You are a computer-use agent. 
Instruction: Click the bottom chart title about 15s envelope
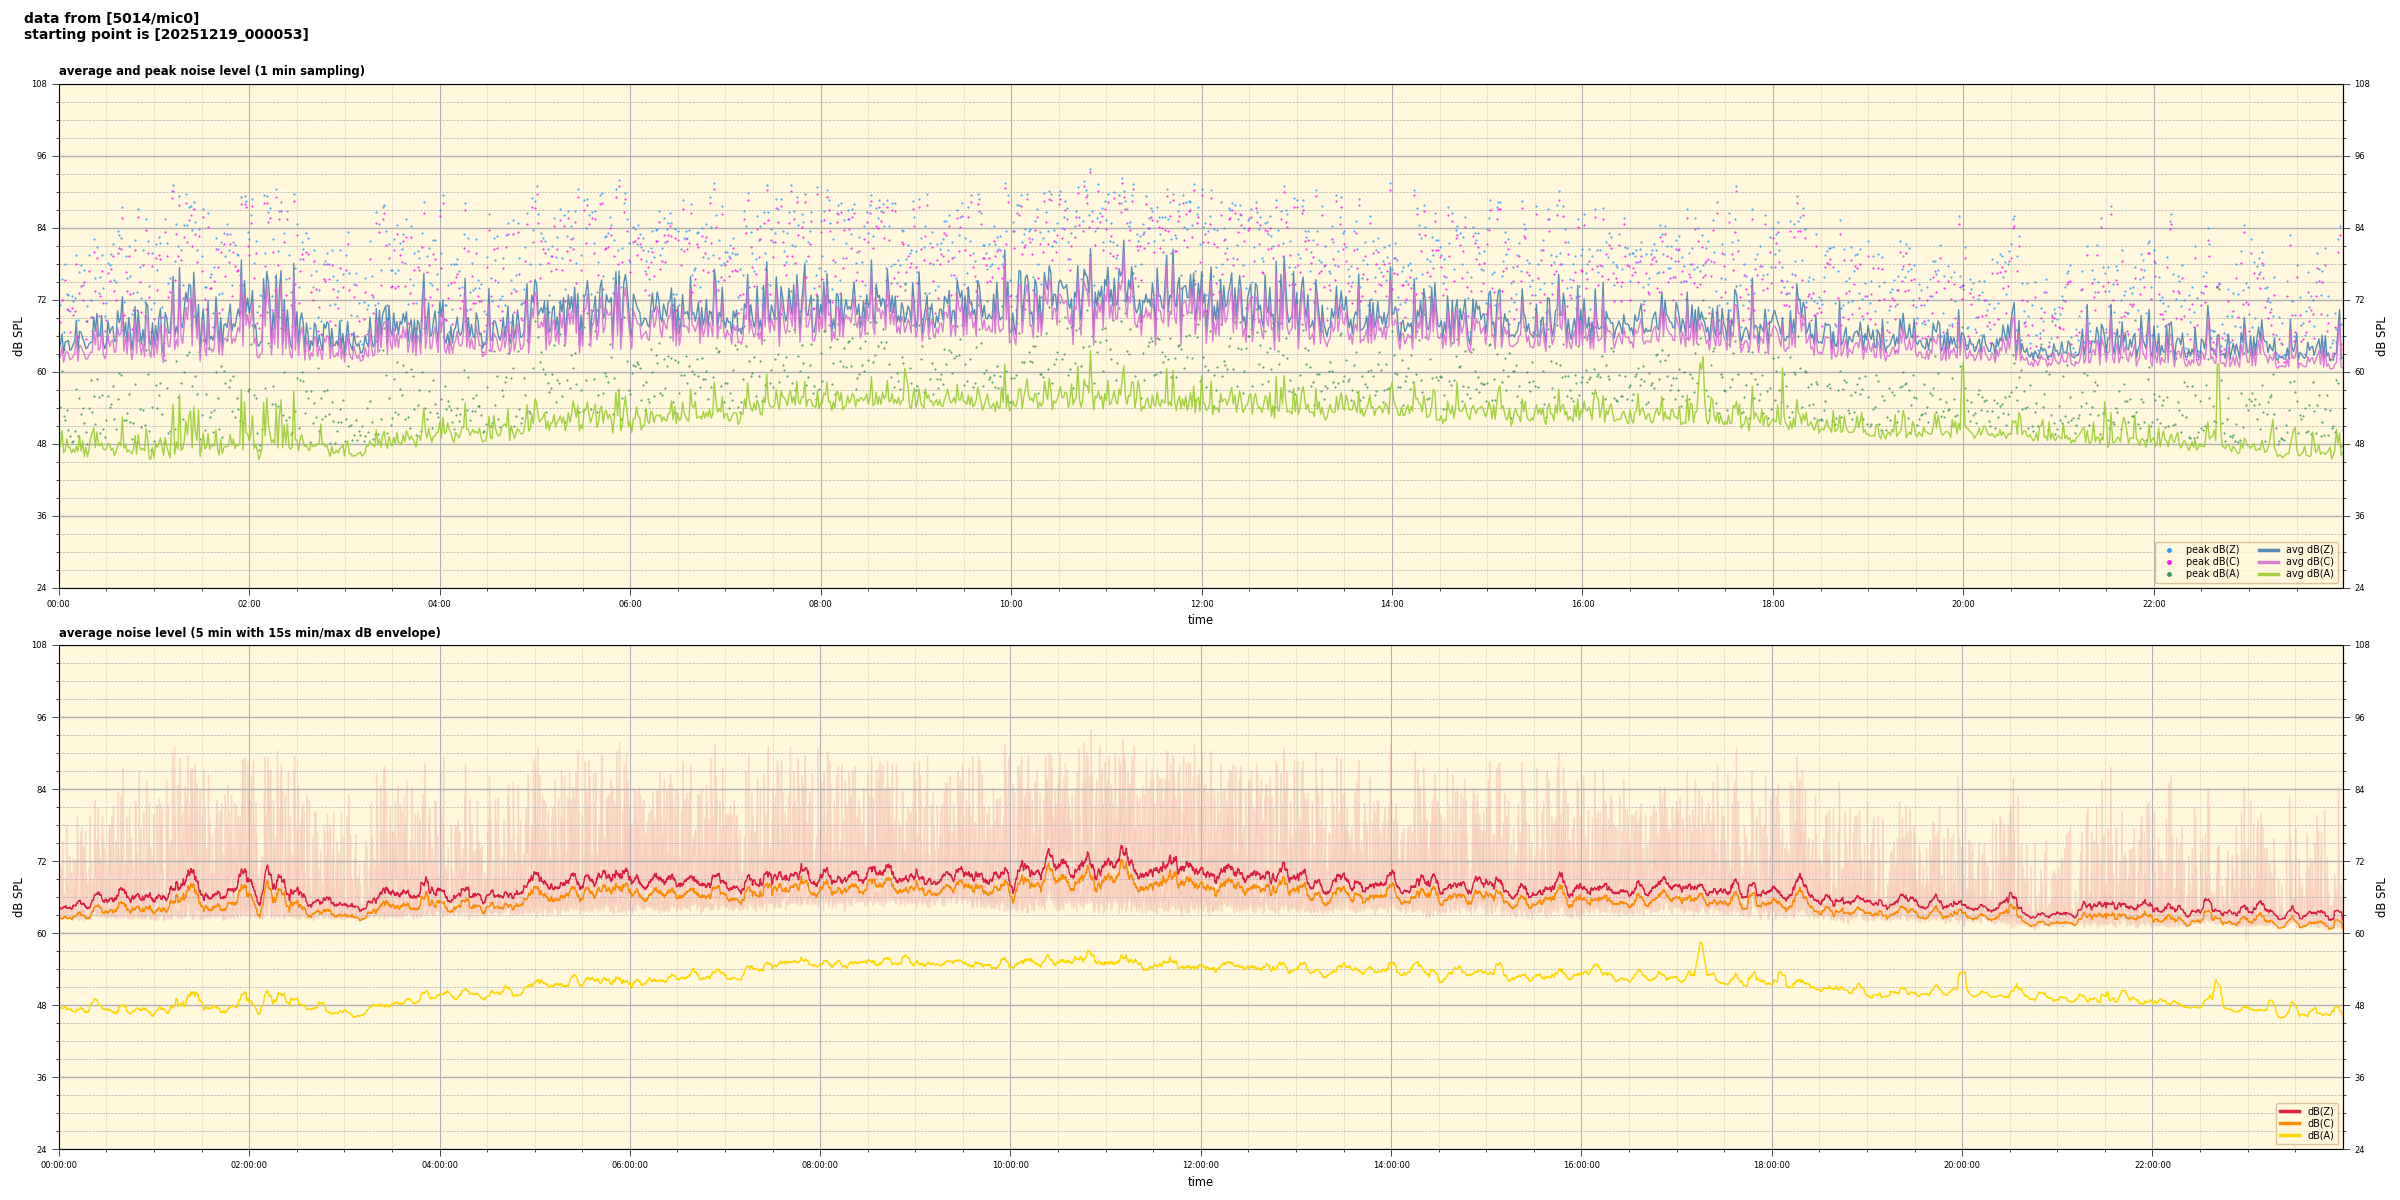click(x=249, y=633)
